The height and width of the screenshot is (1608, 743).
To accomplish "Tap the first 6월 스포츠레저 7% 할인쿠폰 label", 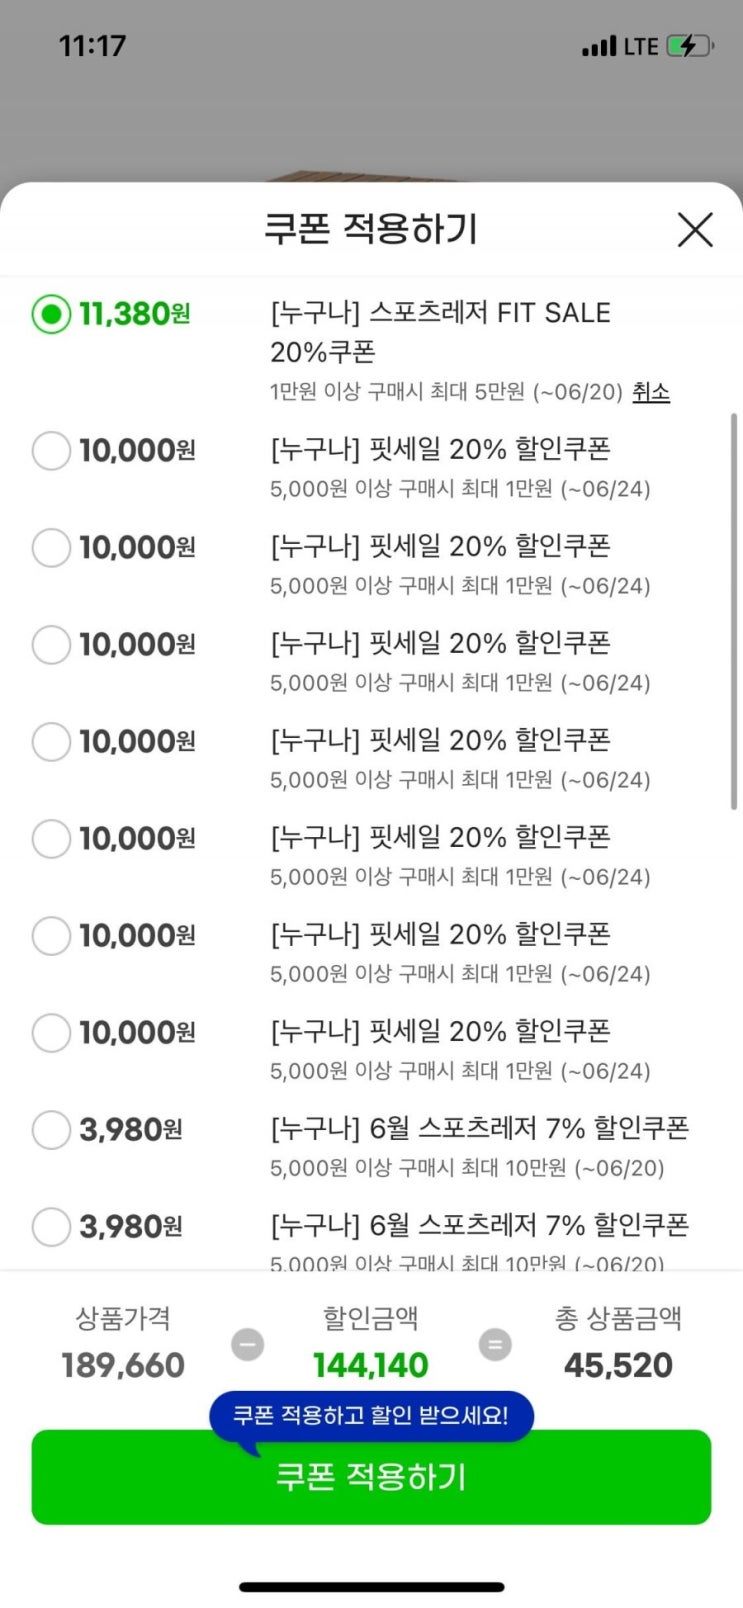I will (479, 1128).
